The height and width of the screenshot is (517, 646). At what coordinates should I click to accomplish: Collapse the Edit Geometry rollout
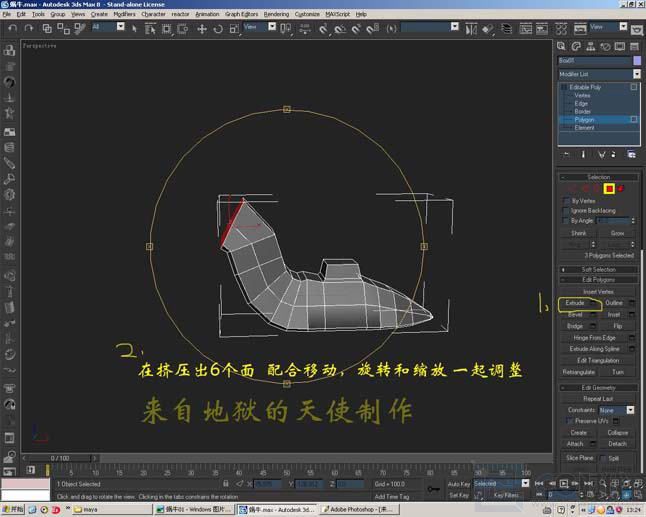pyautogui.click(x=598, y=388)
